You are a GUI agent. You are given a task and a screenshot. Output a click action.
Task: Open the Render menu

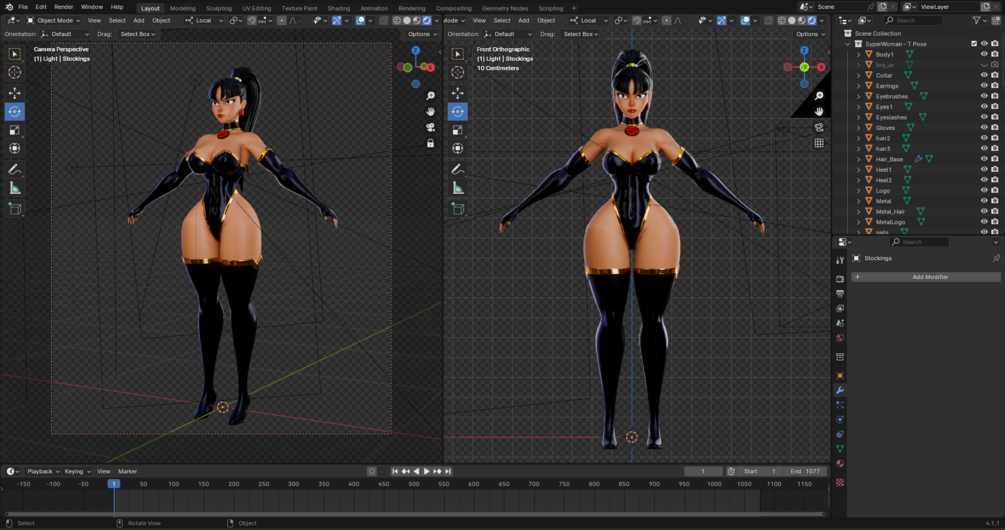coord(63,7)
